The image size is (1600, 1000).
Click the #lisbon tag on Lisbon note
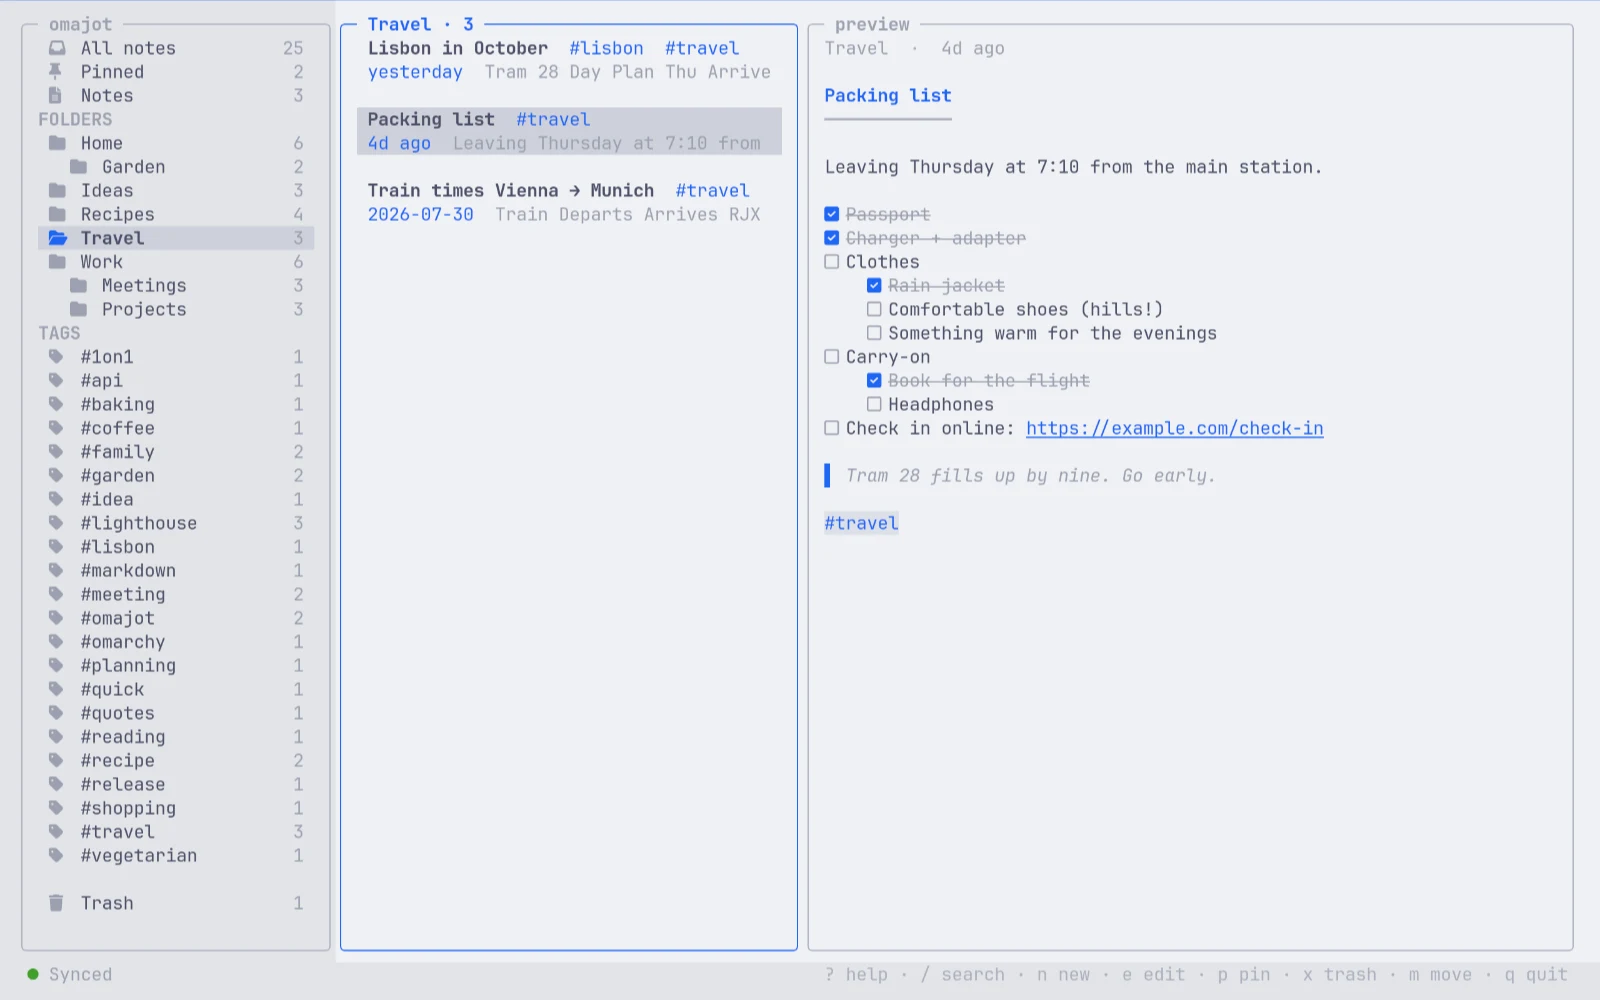[606, 48]
